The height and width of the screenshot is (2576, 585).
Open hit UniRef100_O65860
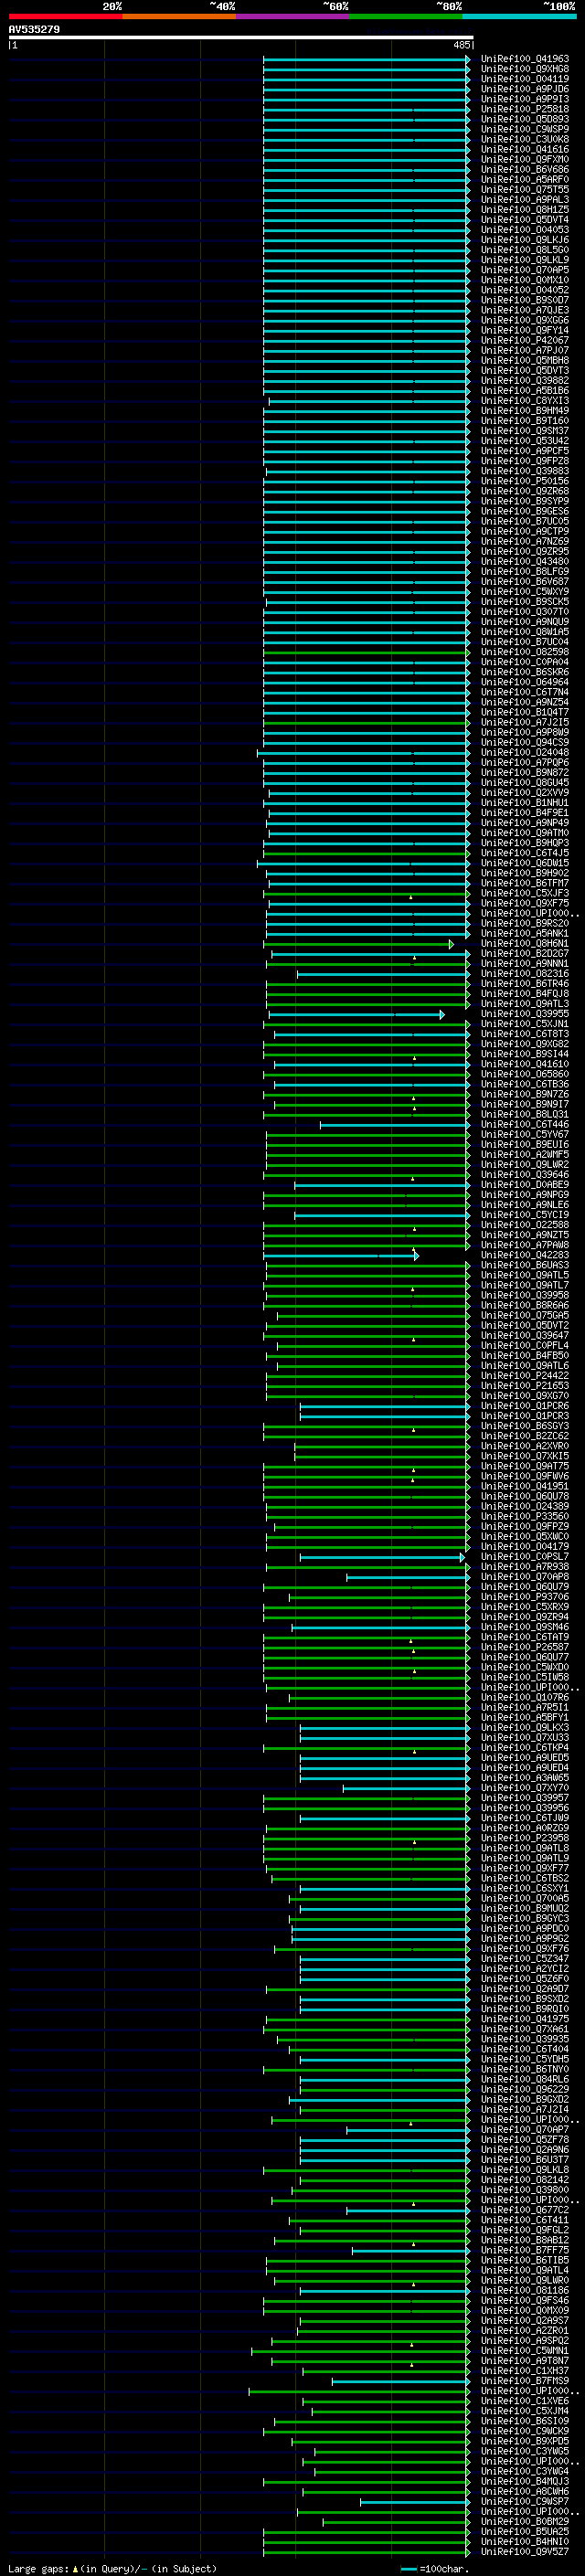click(x=524, y=1074)
